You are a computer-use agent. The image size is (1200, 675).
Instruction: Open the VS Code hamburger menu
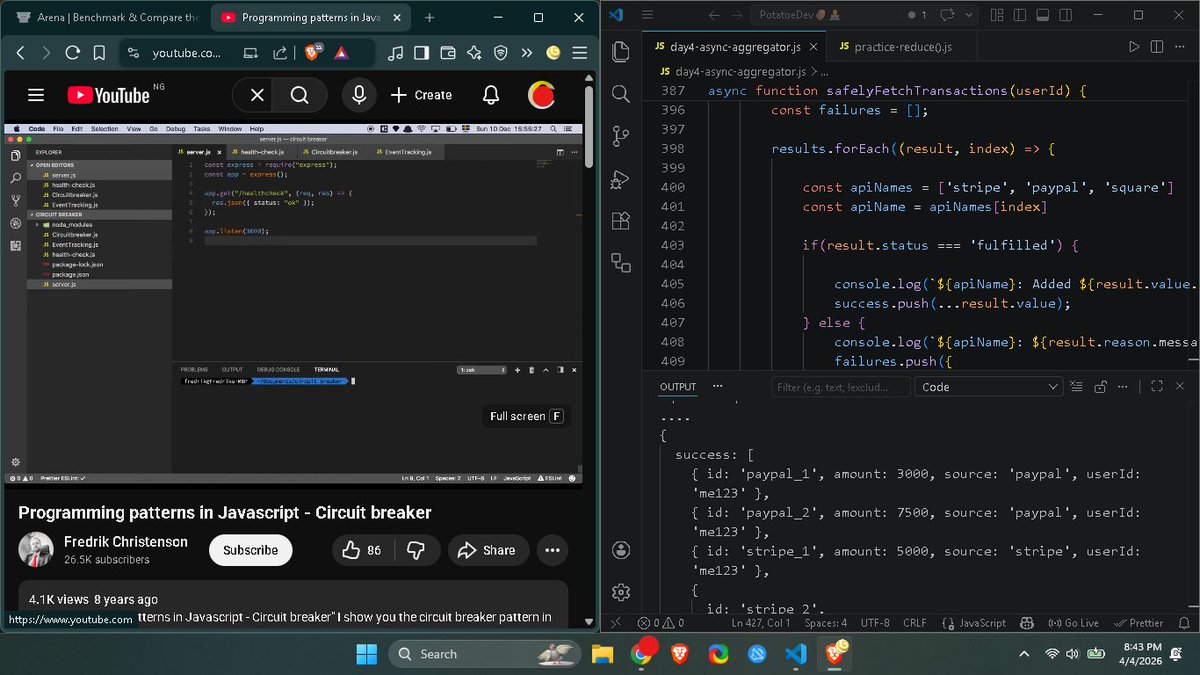click(x=646, y=15)
